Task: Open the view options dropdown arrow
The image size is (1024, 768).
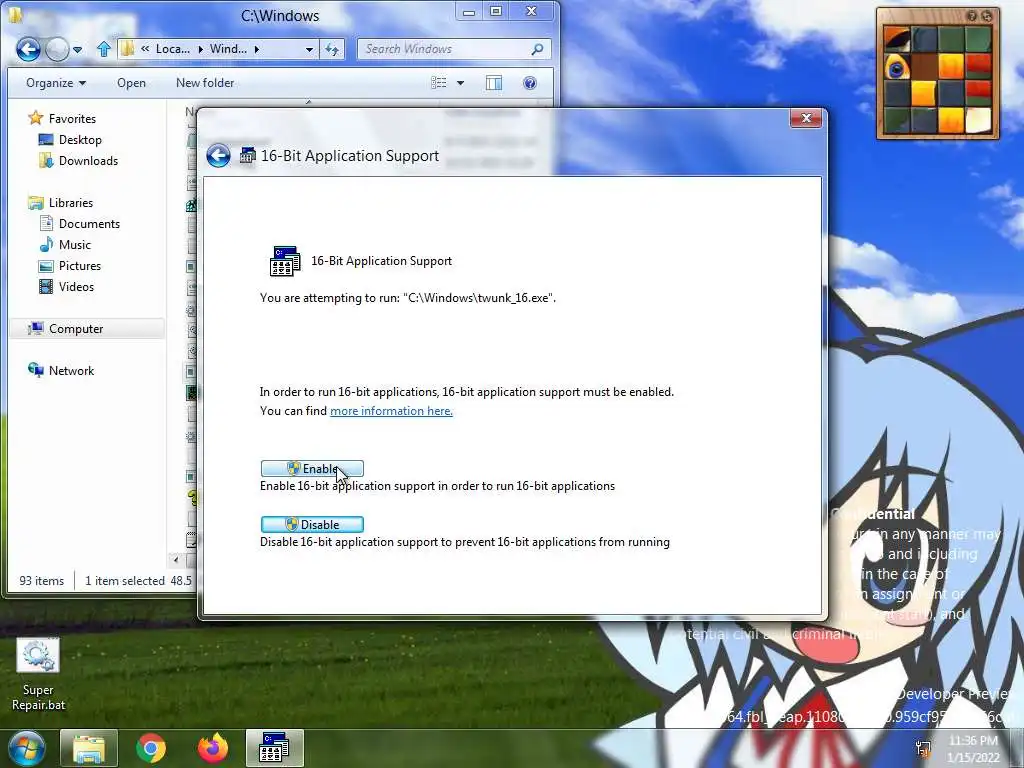Action: pos(460,83)
